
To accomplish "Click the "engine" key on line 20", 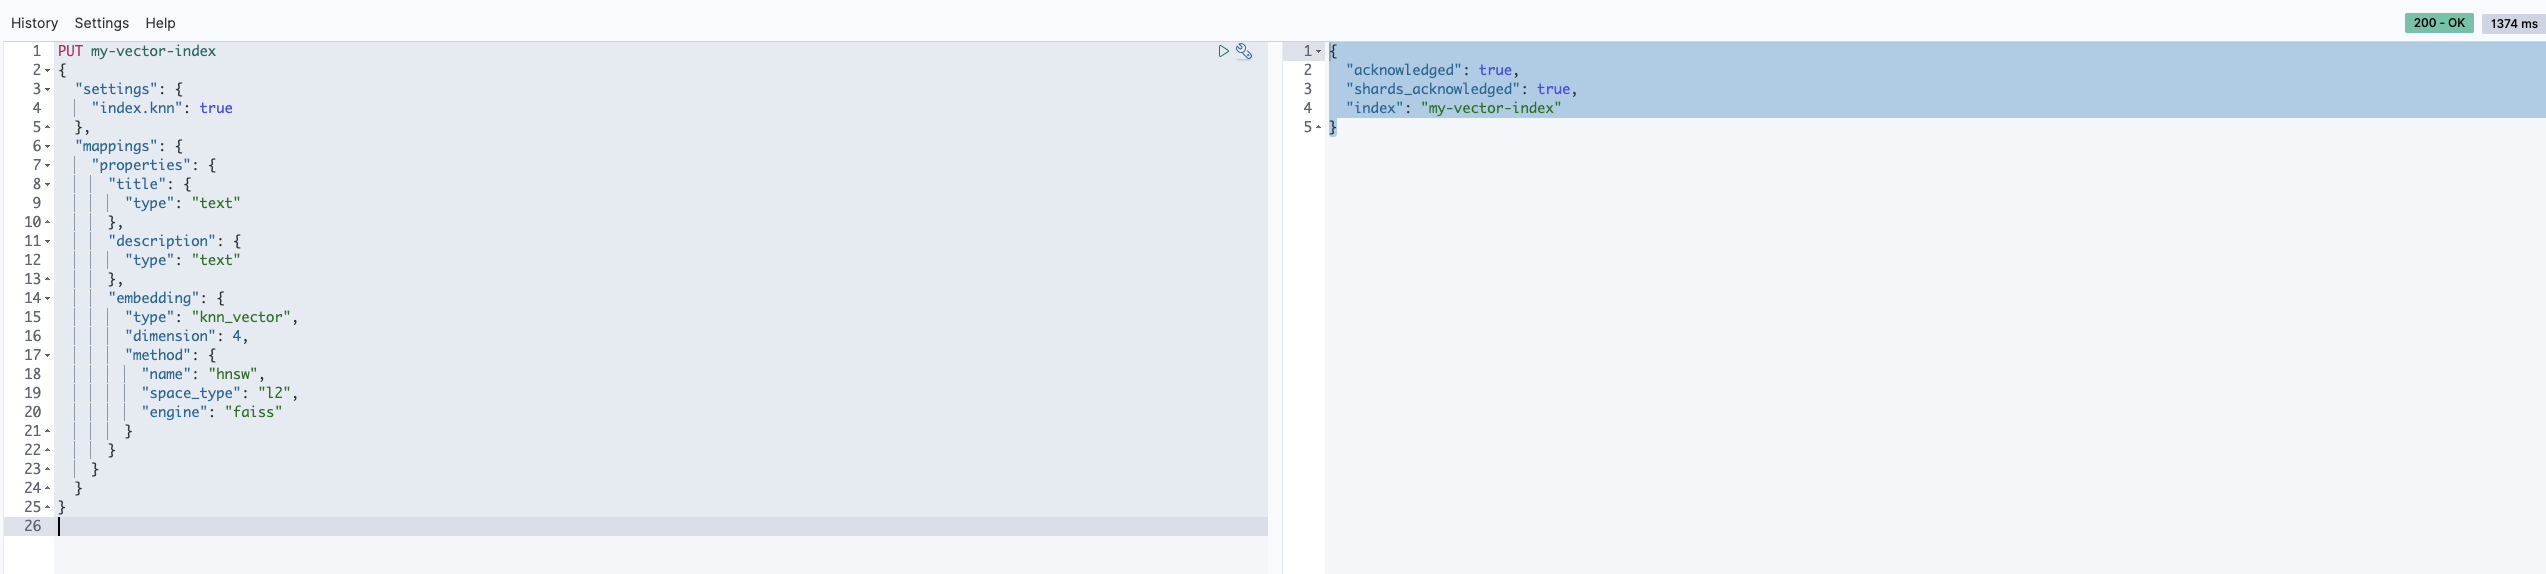I will [174, 412].
